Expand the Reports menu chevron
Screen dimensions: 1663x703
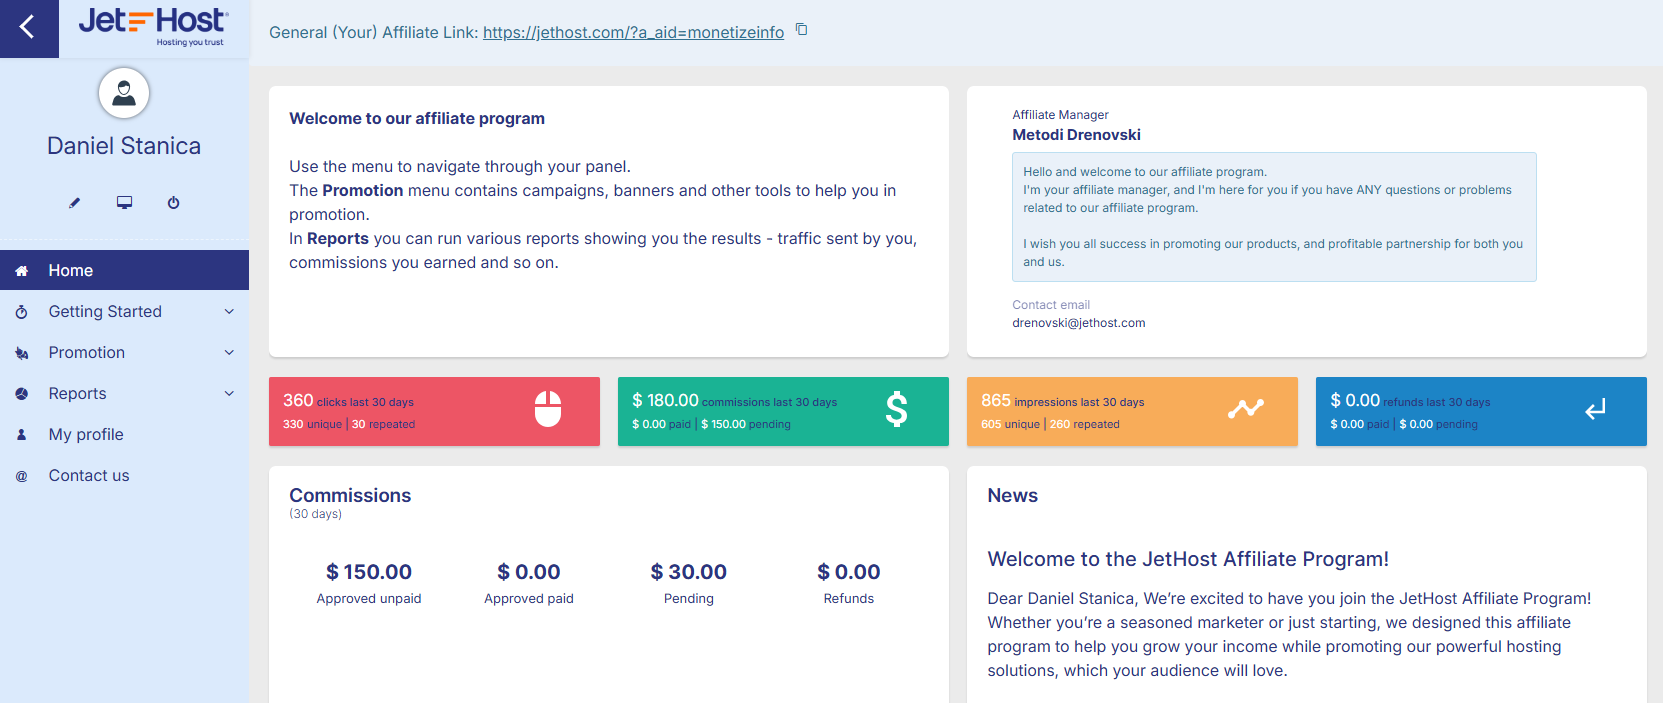(x=229, y=394)
